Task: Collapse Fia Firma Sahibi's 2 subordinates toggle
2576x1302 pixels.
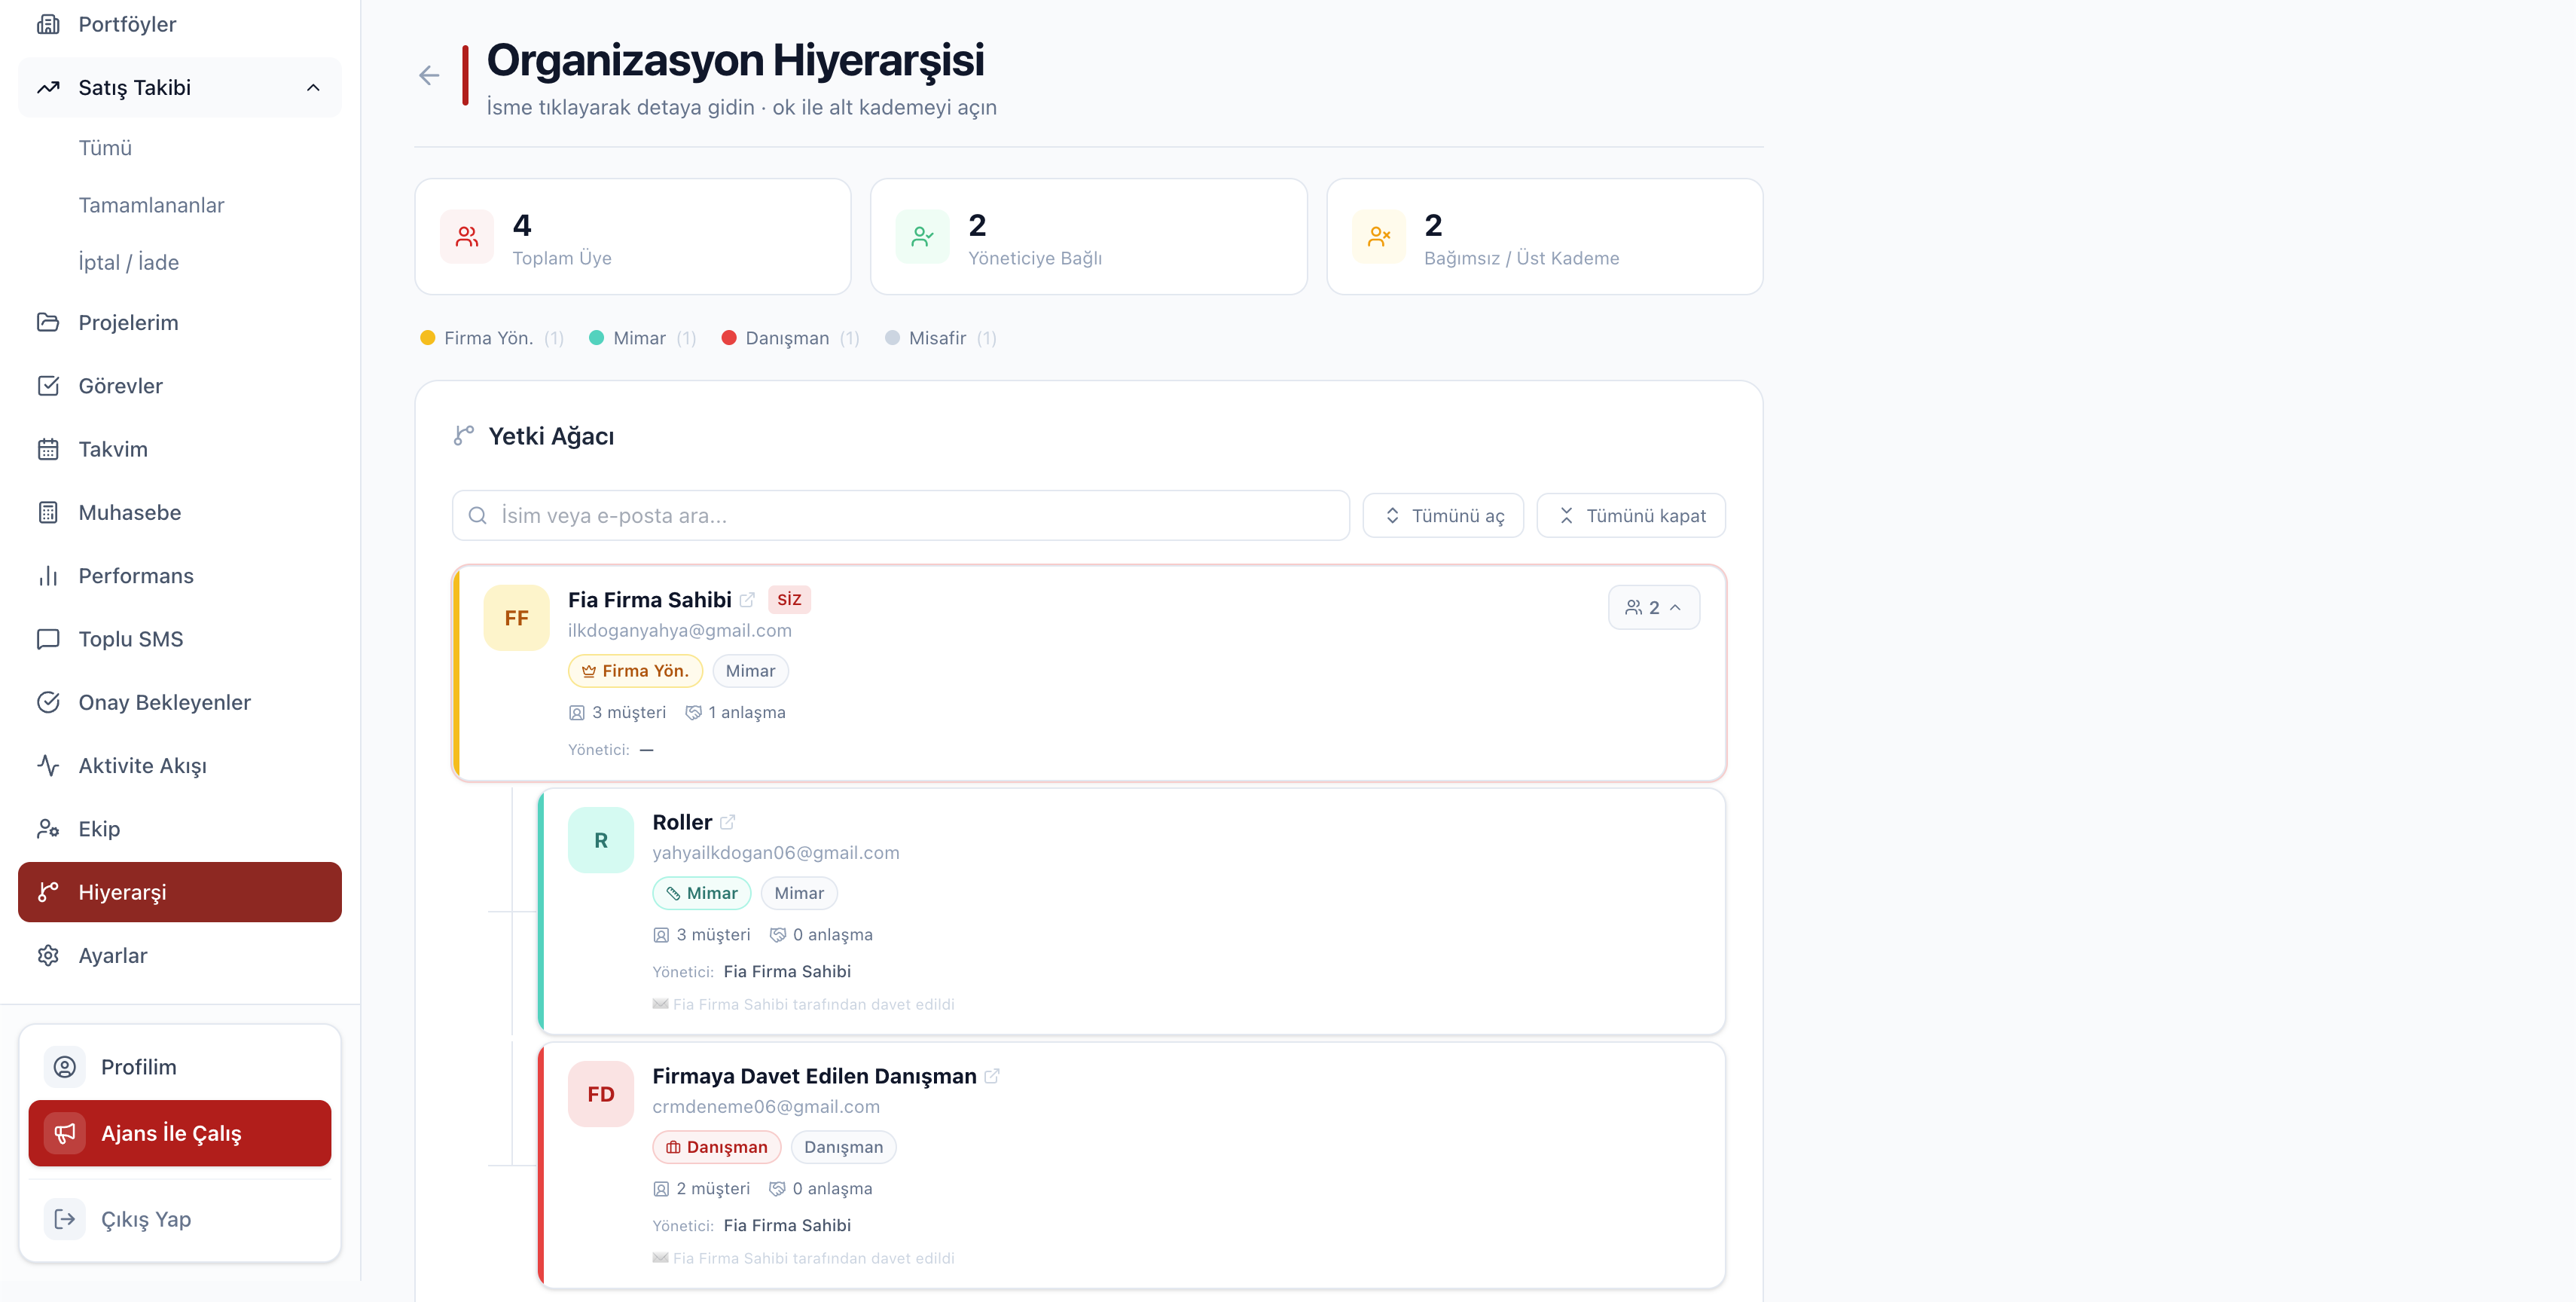Action: pos(1653,608)
